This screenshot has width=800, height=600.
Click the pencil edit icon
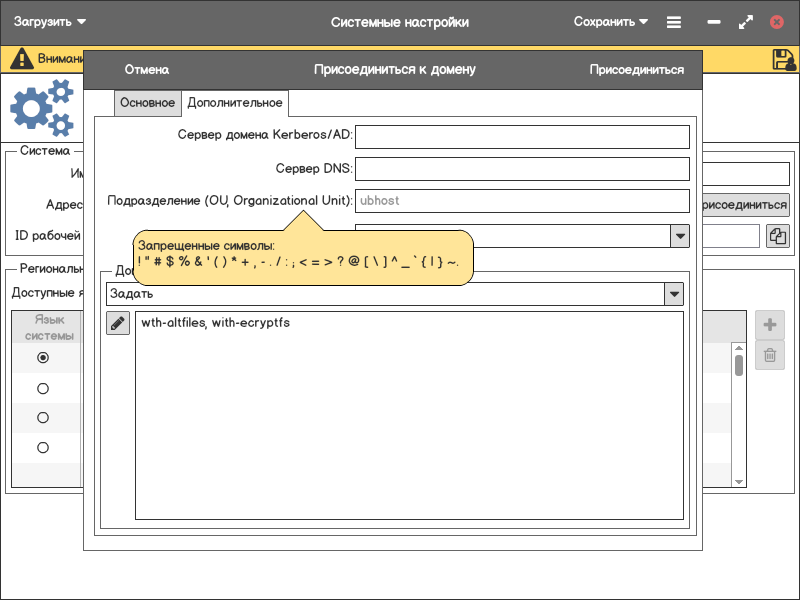pos(118,323)
